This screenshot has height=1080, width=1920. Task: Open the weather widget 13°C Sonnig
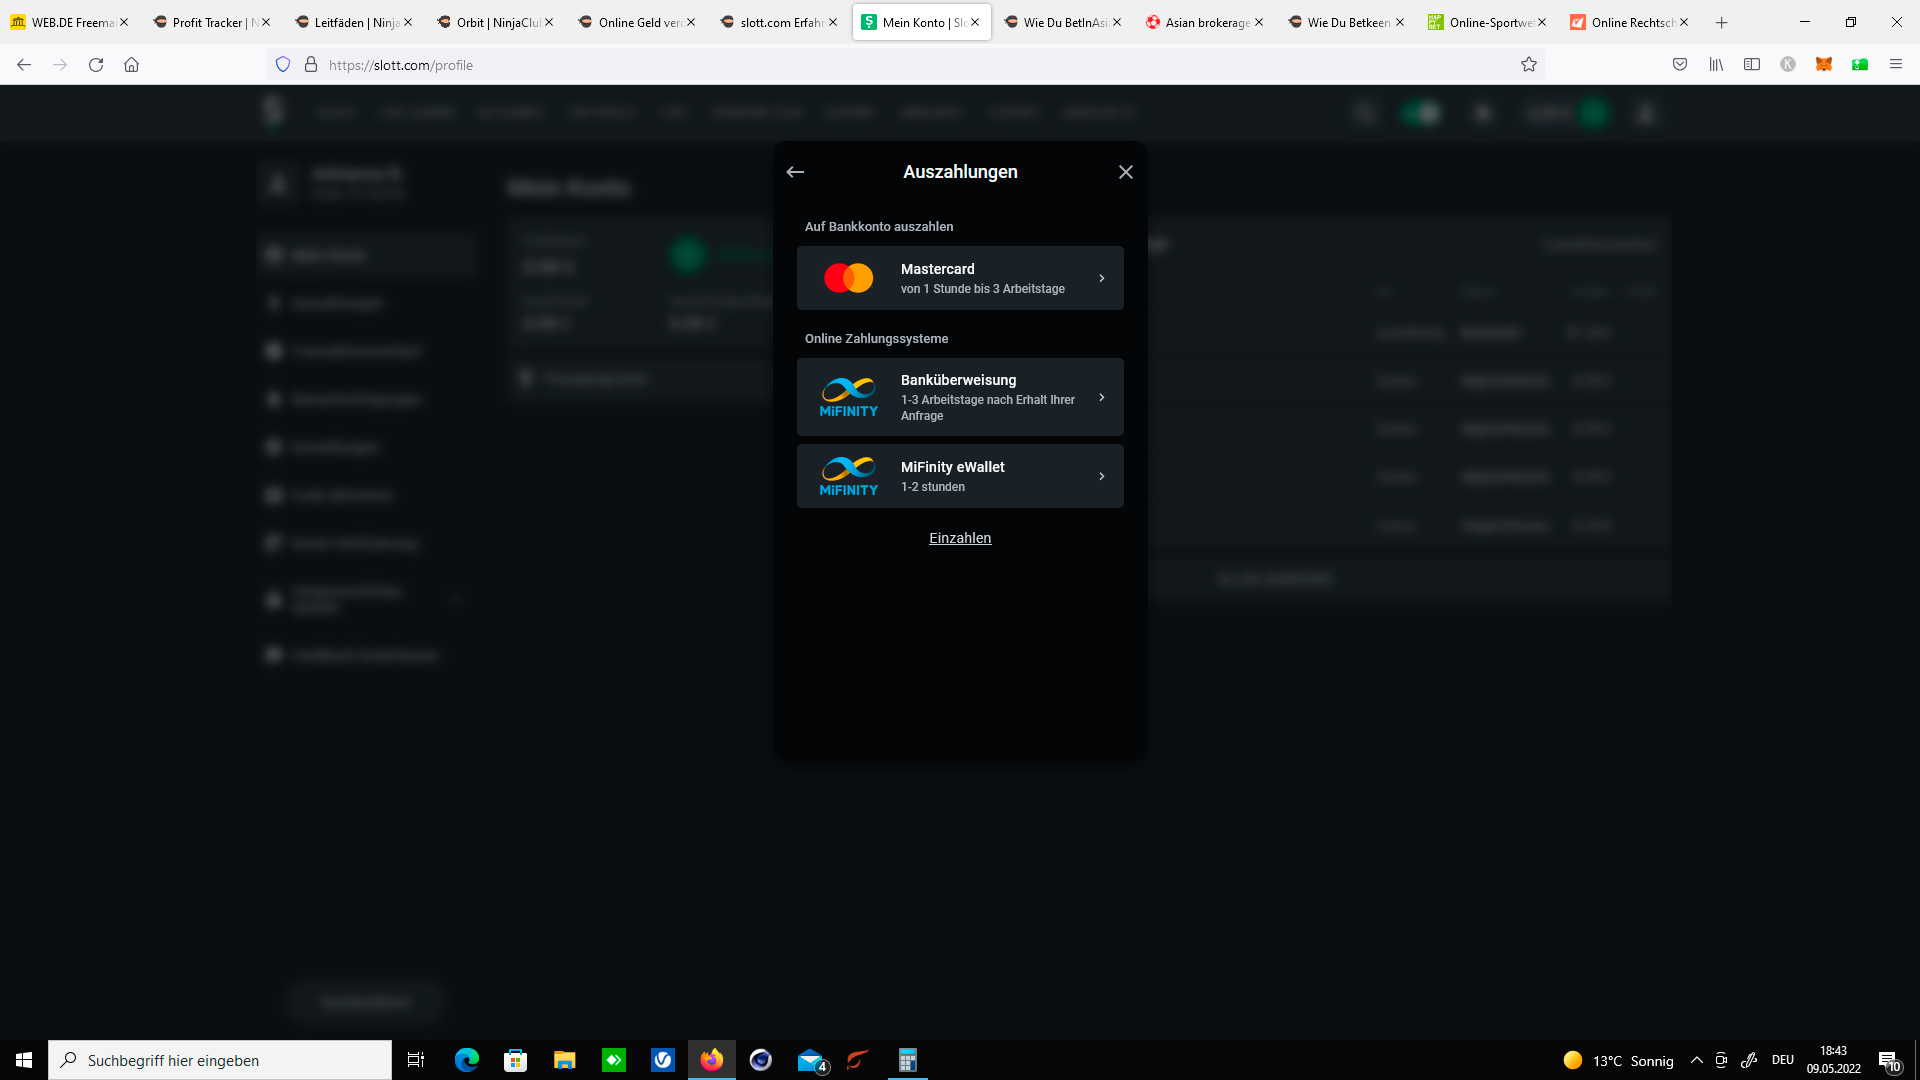(x=1618, y=1060)
